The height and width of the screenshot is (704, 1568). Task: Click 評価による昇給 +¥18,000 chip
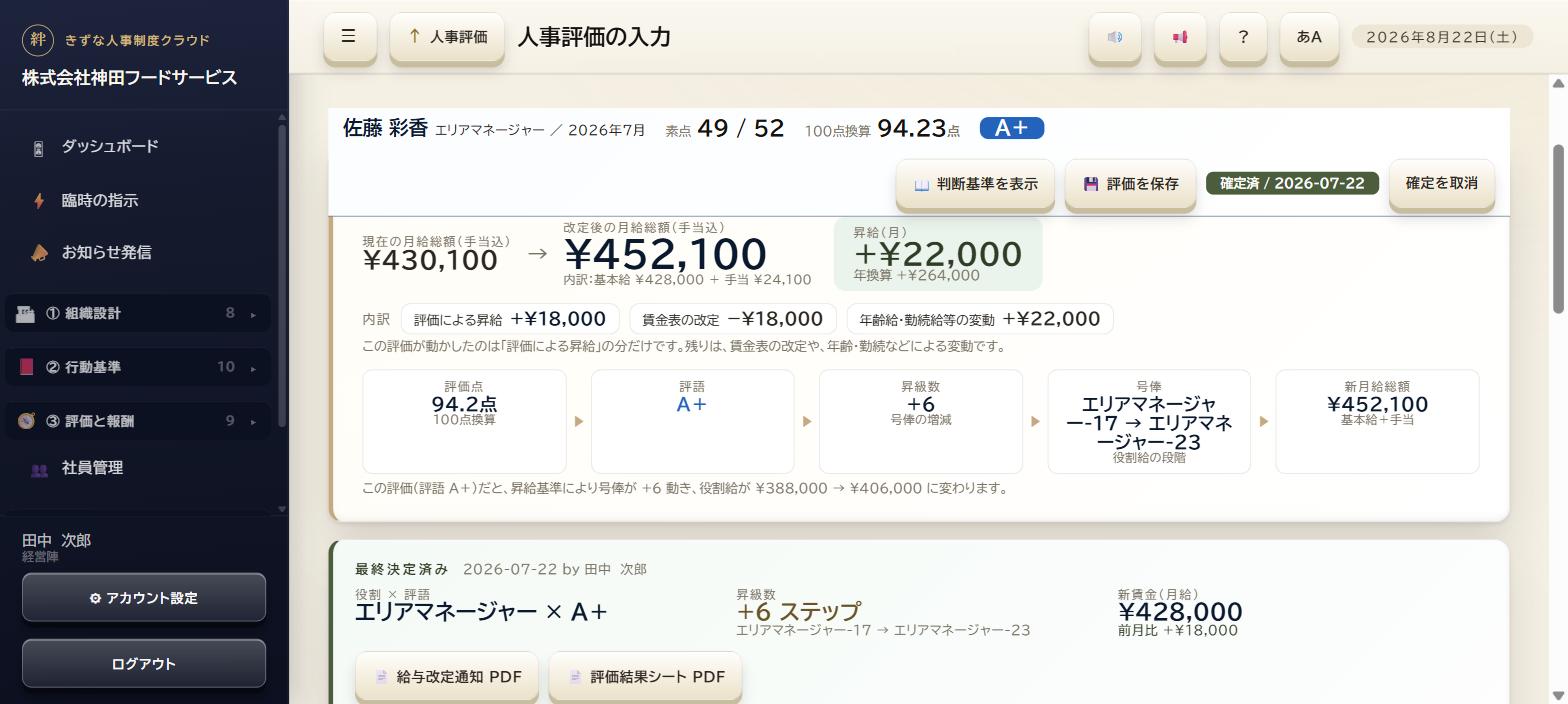(510, 319)
